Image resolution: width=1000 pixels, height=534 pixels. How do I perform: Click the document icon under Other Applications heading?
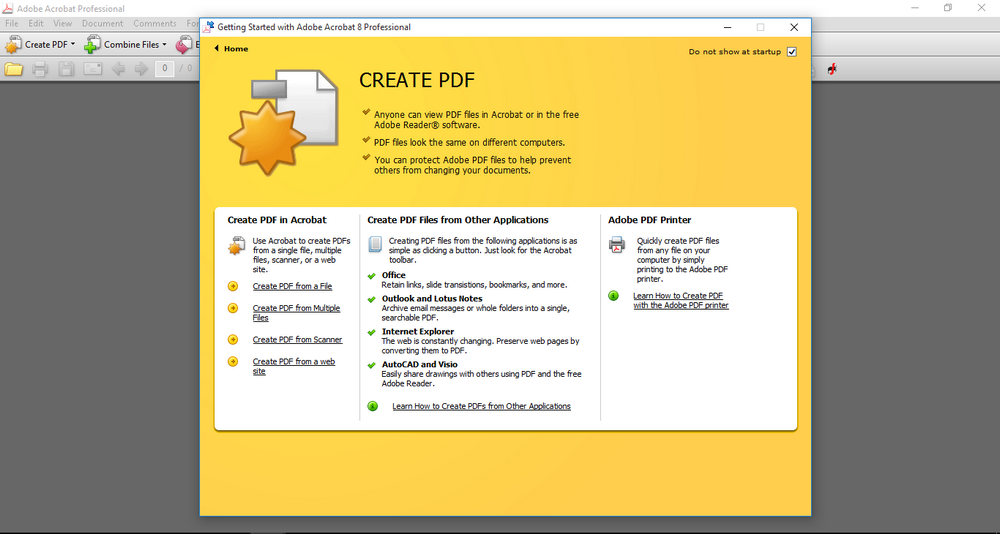pos(376,244)
